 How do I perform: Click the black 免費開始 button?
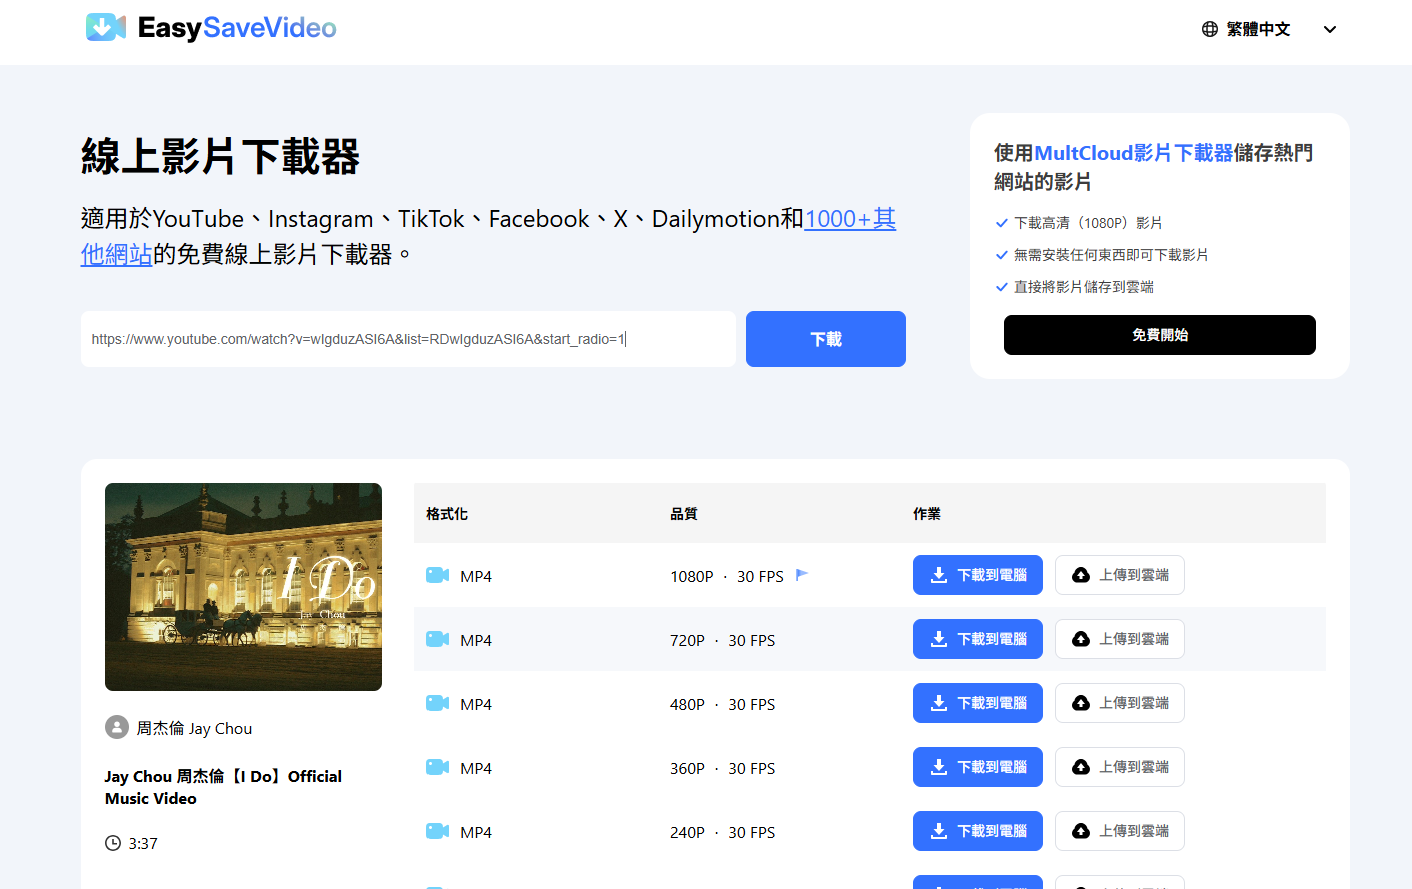[1160, 335]
